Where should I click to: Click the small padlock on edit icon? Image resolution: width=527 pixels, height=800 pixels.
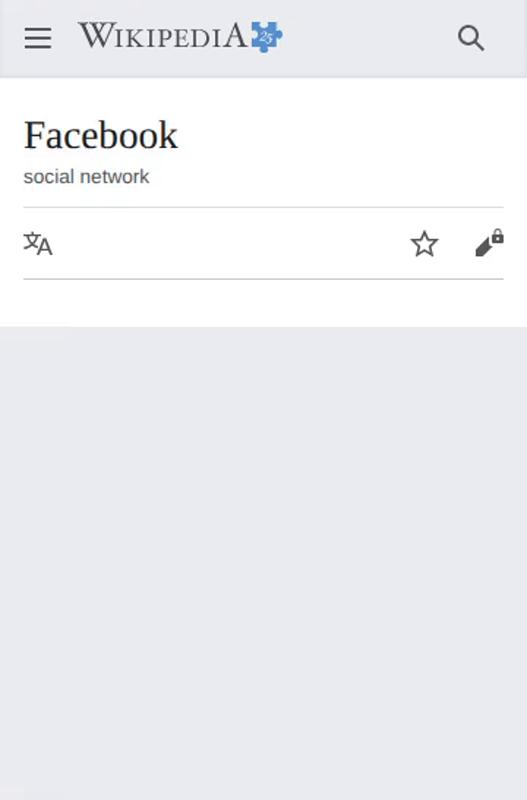pos(498,236)
